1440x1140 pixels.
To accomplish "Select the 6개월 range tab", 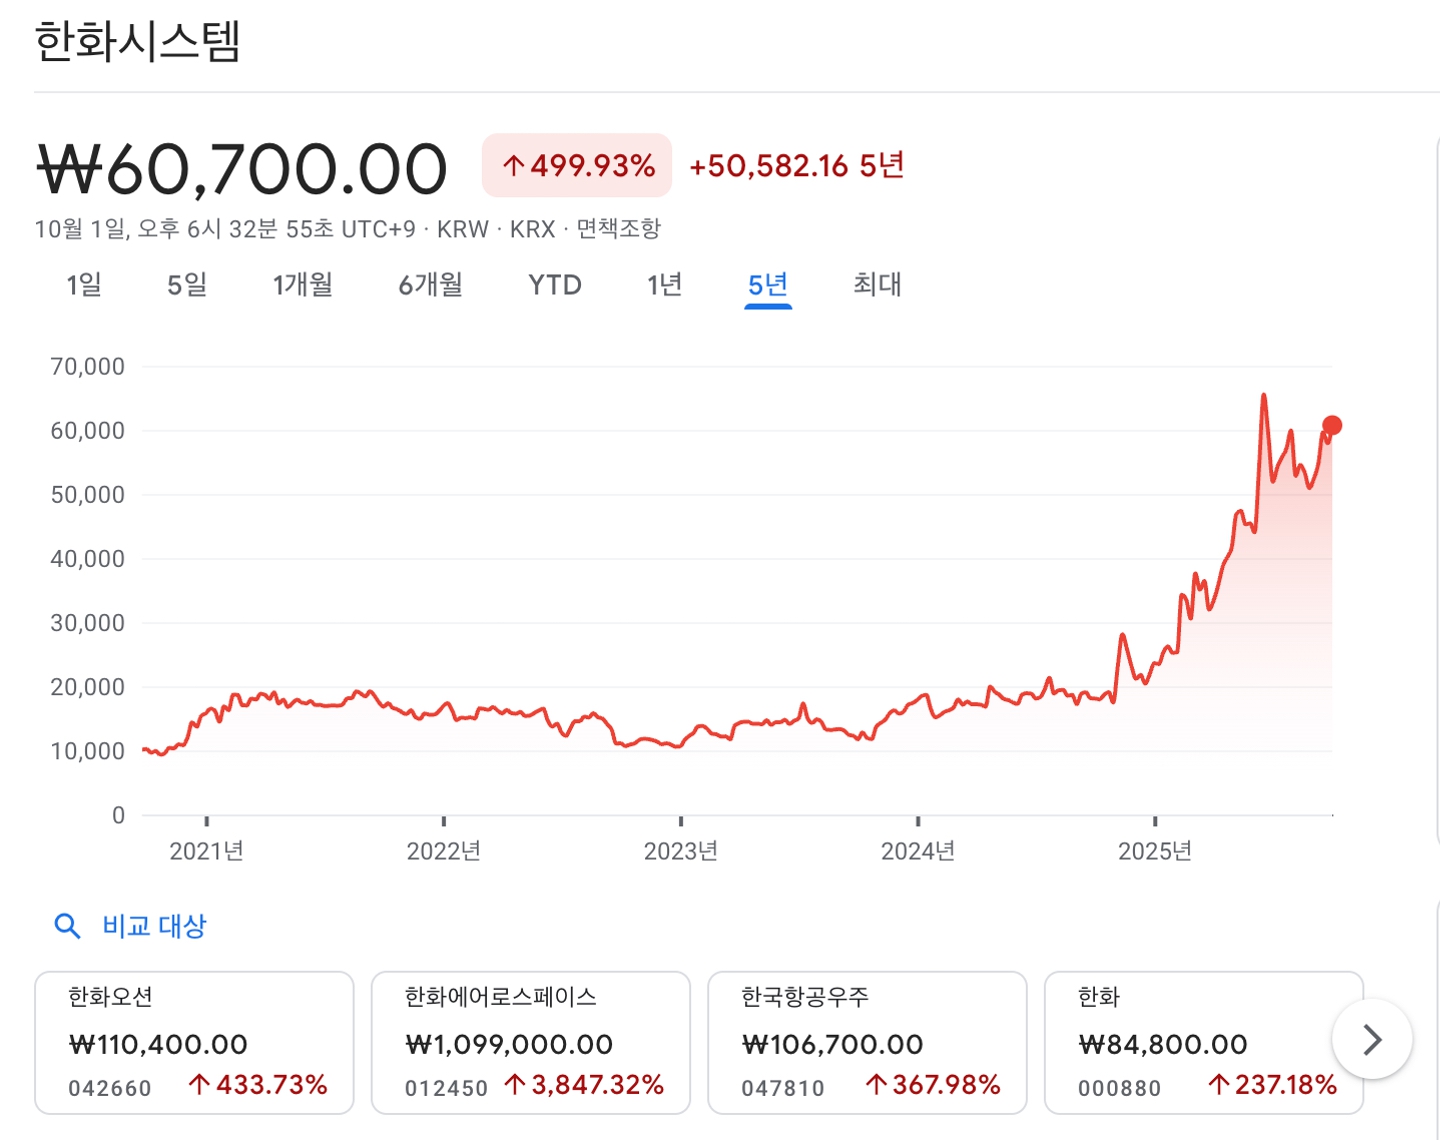I will (x=431, y=285).
